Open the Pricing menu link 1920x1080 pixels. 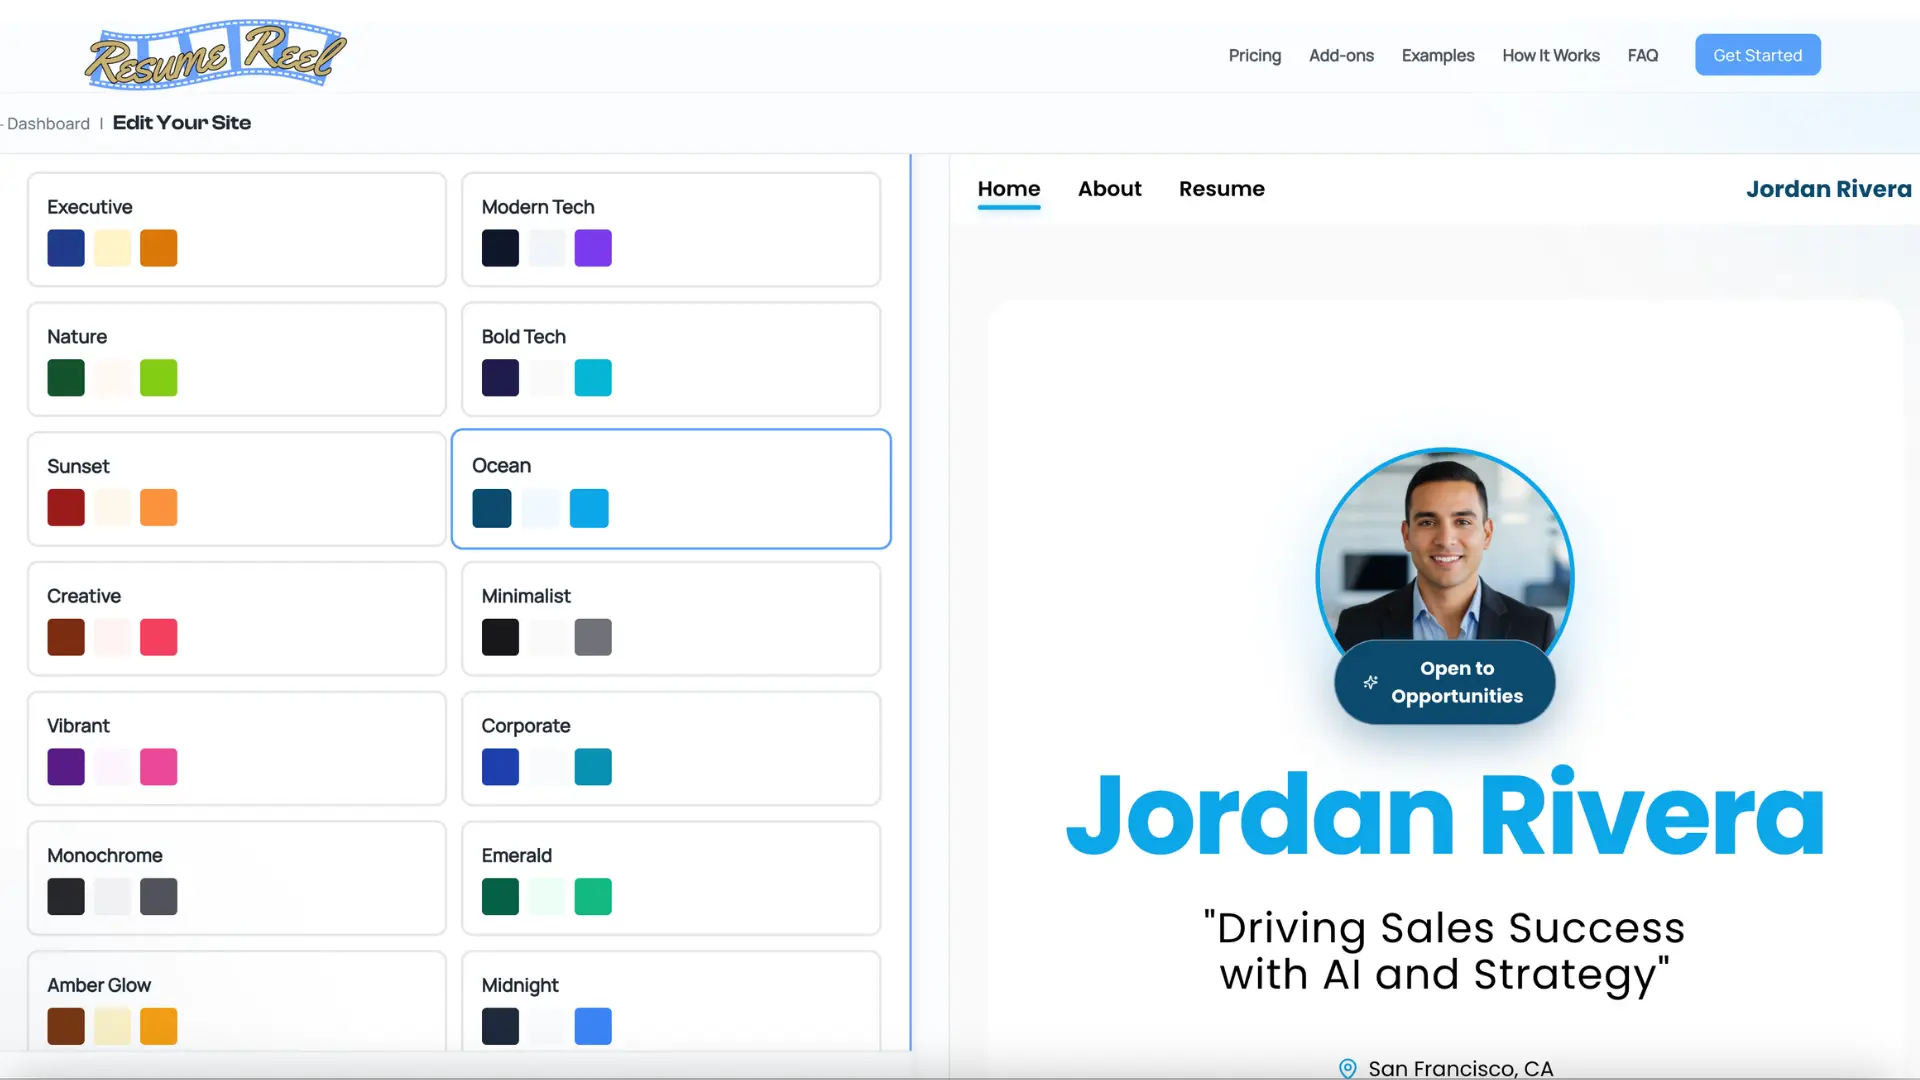pyautogui.click(x=1254, y=55)
